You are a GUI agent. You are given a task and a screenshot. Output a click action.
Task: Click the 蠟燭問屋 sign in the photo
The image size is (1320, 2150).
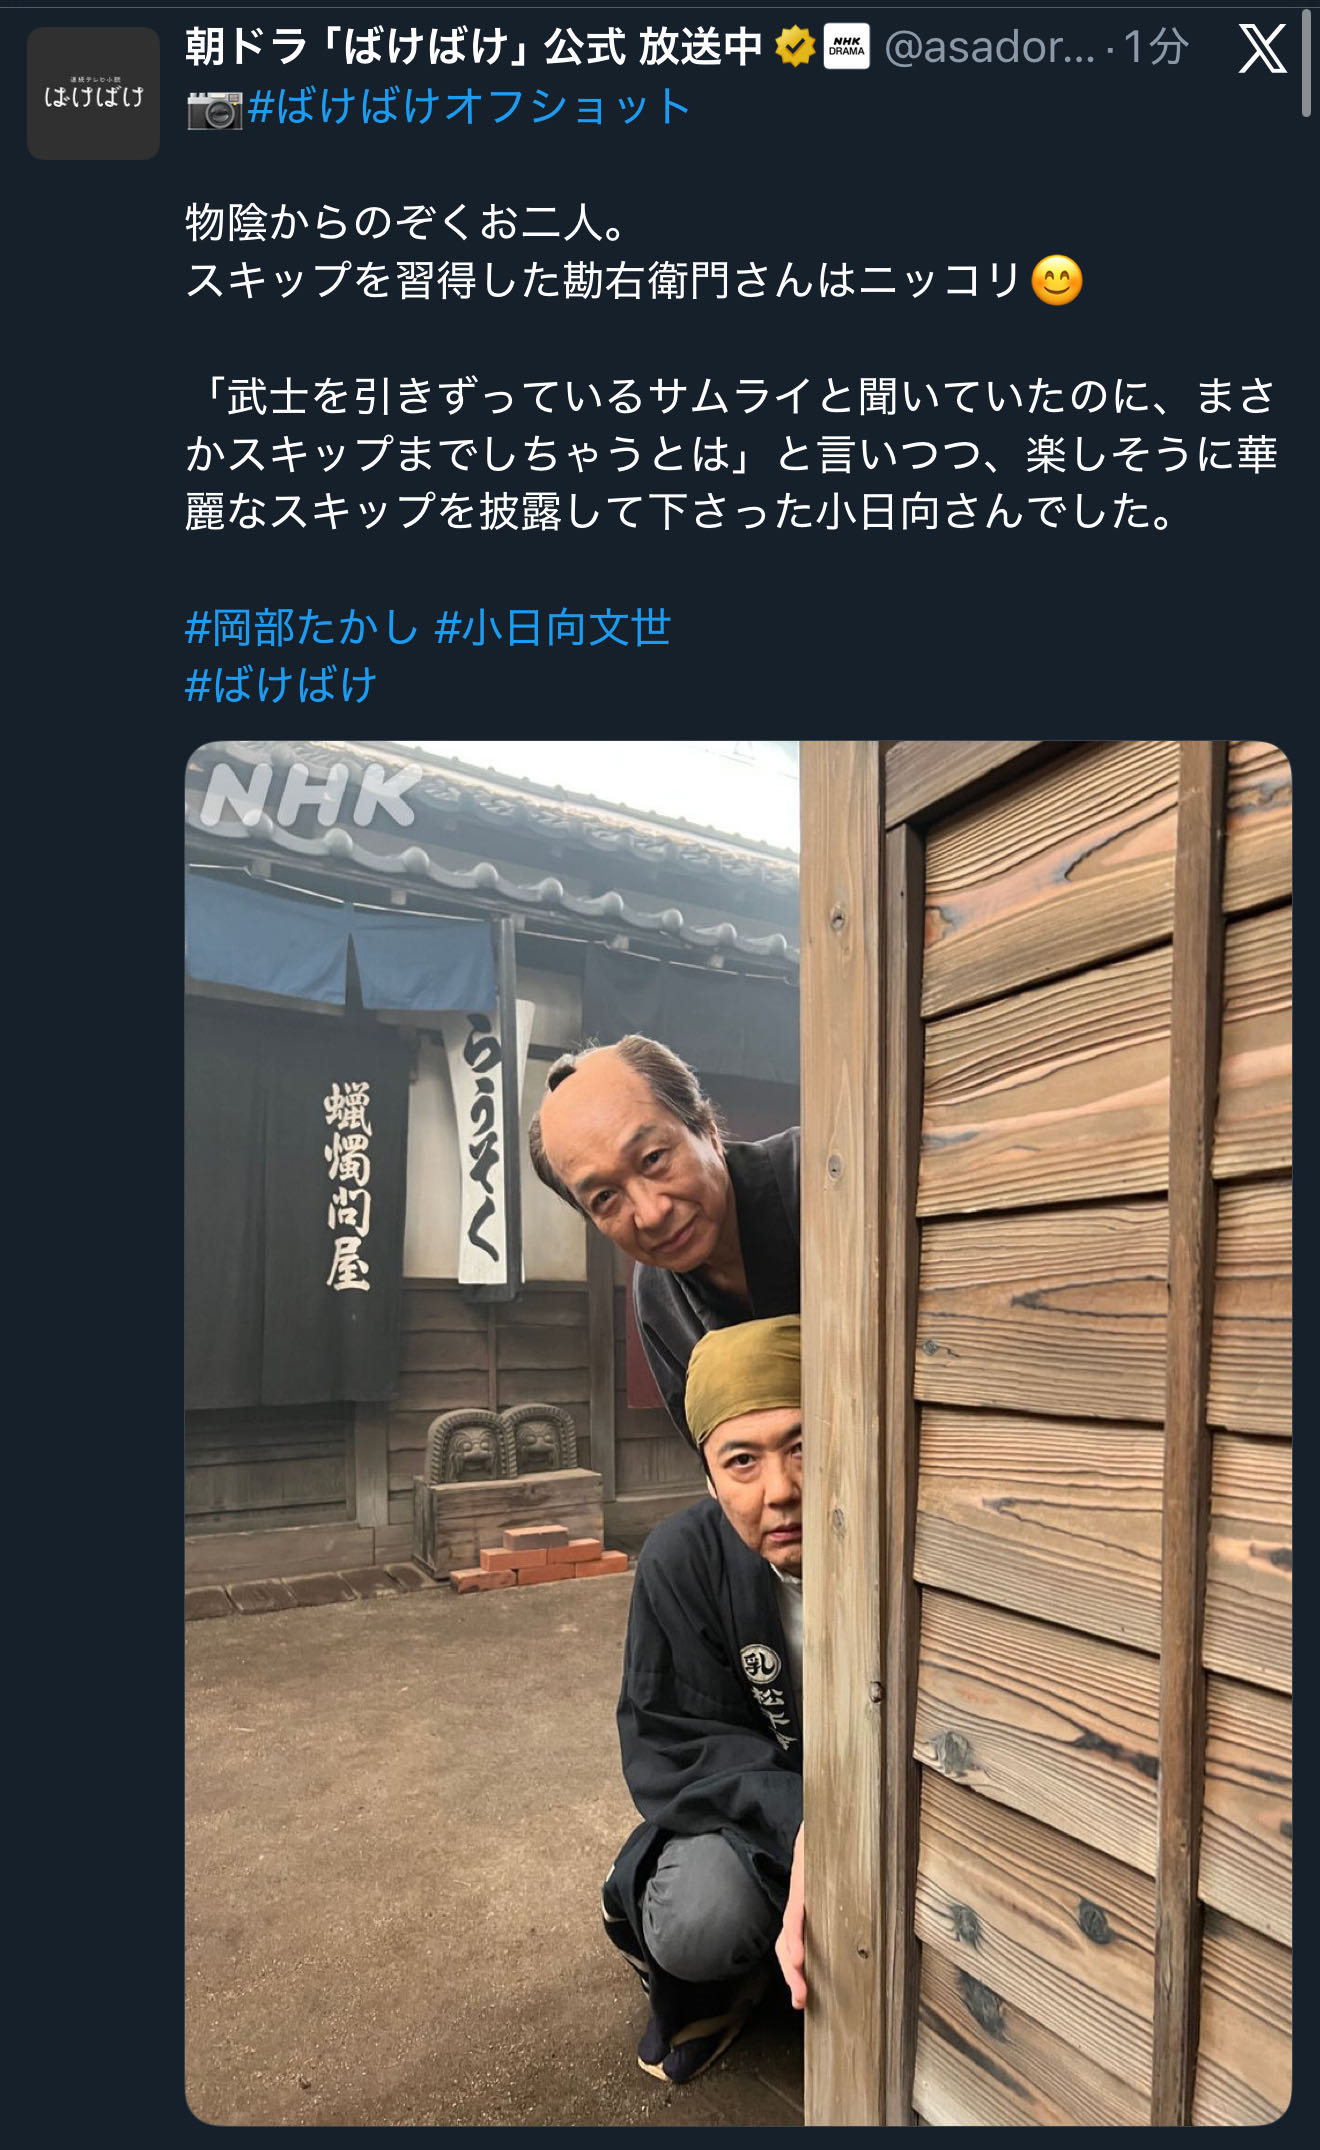click(x=348, y=1185)
